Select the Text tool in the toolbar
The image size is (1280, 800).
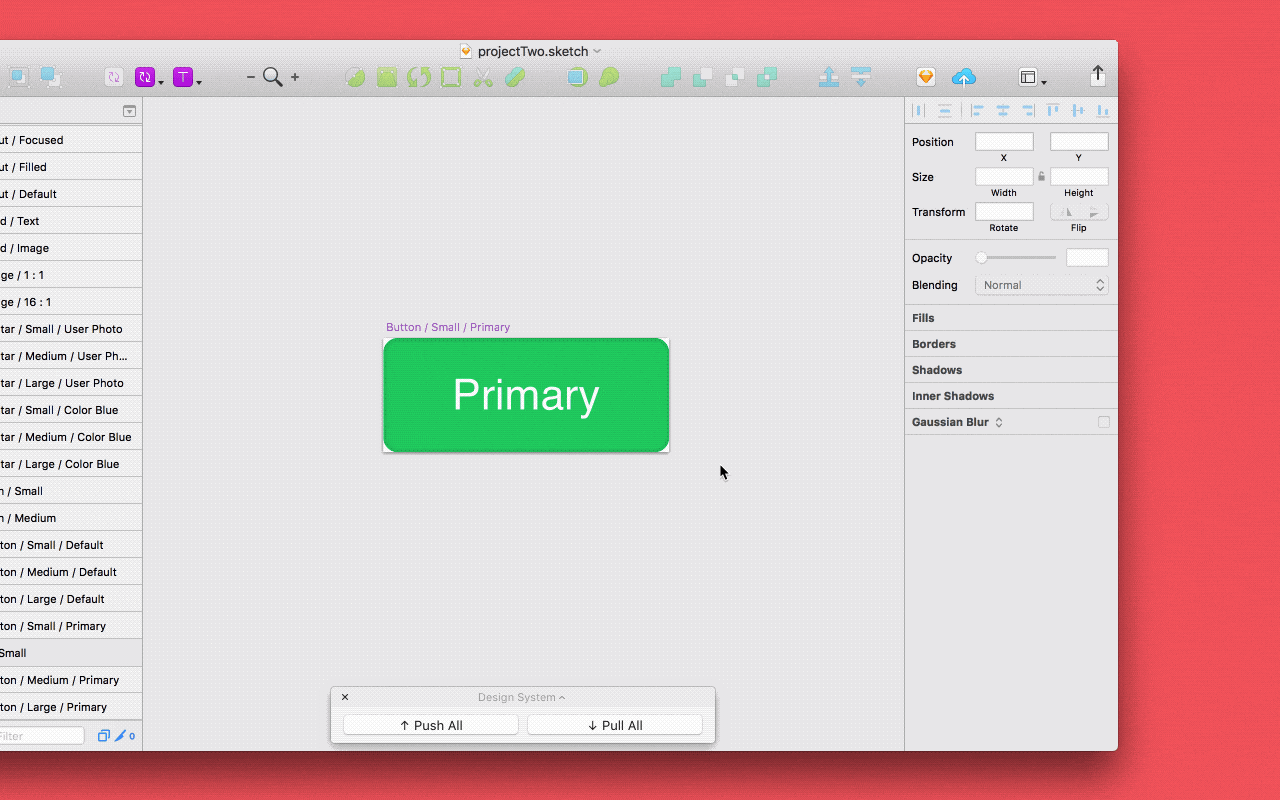(183, 77)
